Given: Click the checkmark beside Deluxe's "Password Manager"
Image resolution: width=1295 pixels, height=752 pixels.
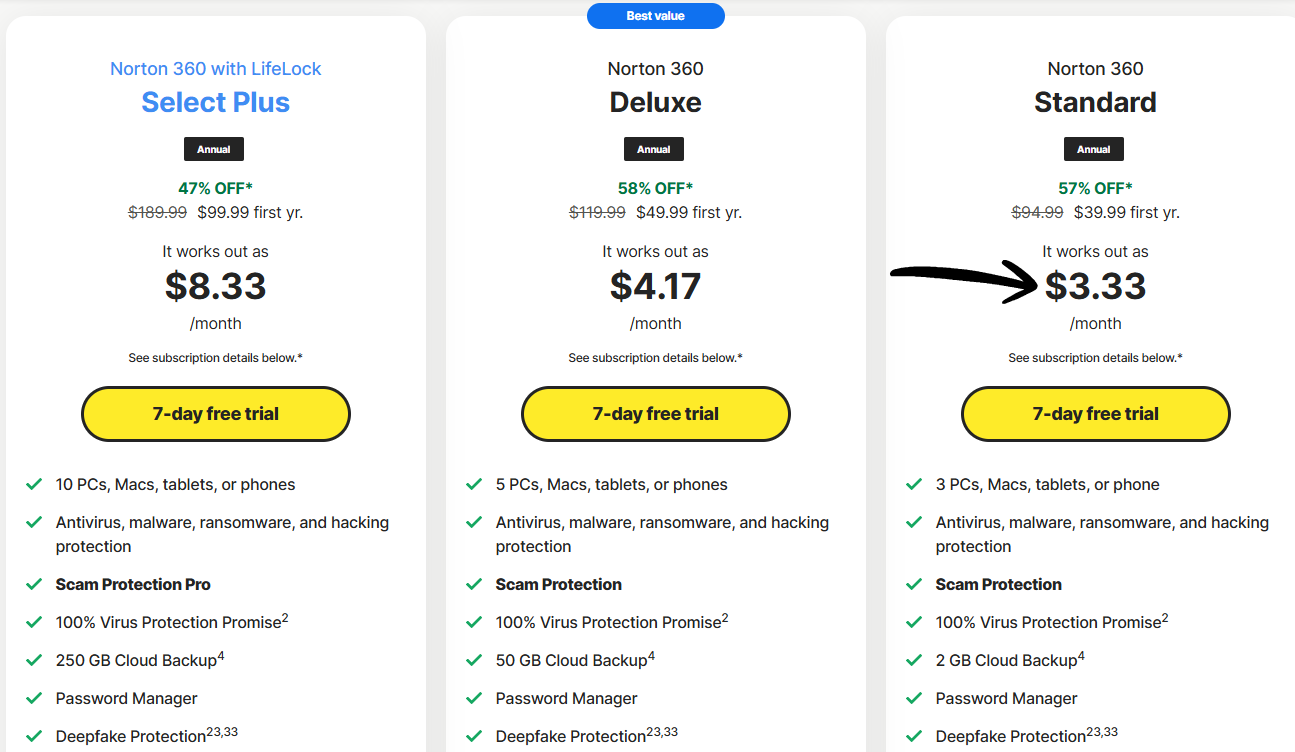Looking at the screenshot, I should pyautogui.click(x=473, y=698).
